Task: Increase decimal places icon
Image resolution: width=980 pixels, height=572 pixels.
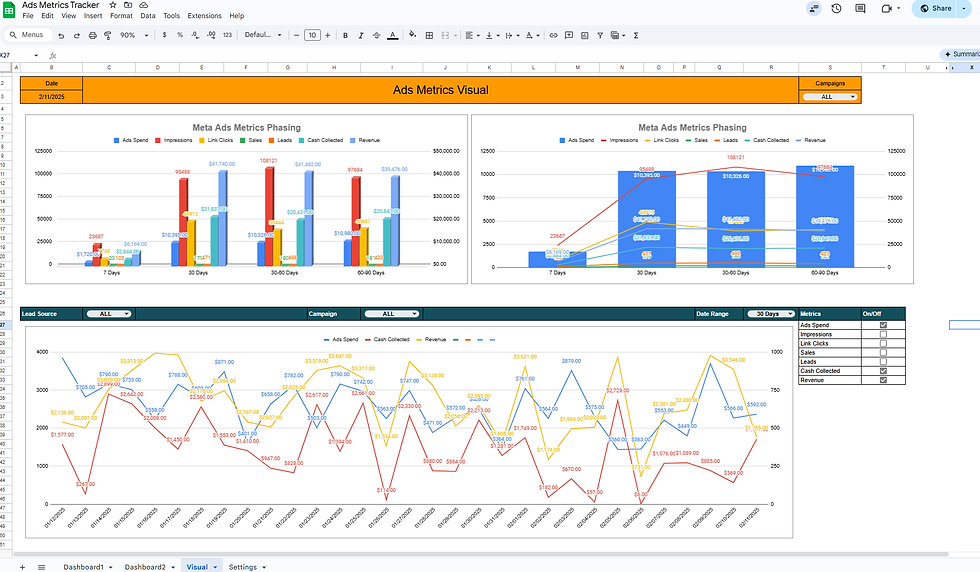Action: click(x=211, y=35)
